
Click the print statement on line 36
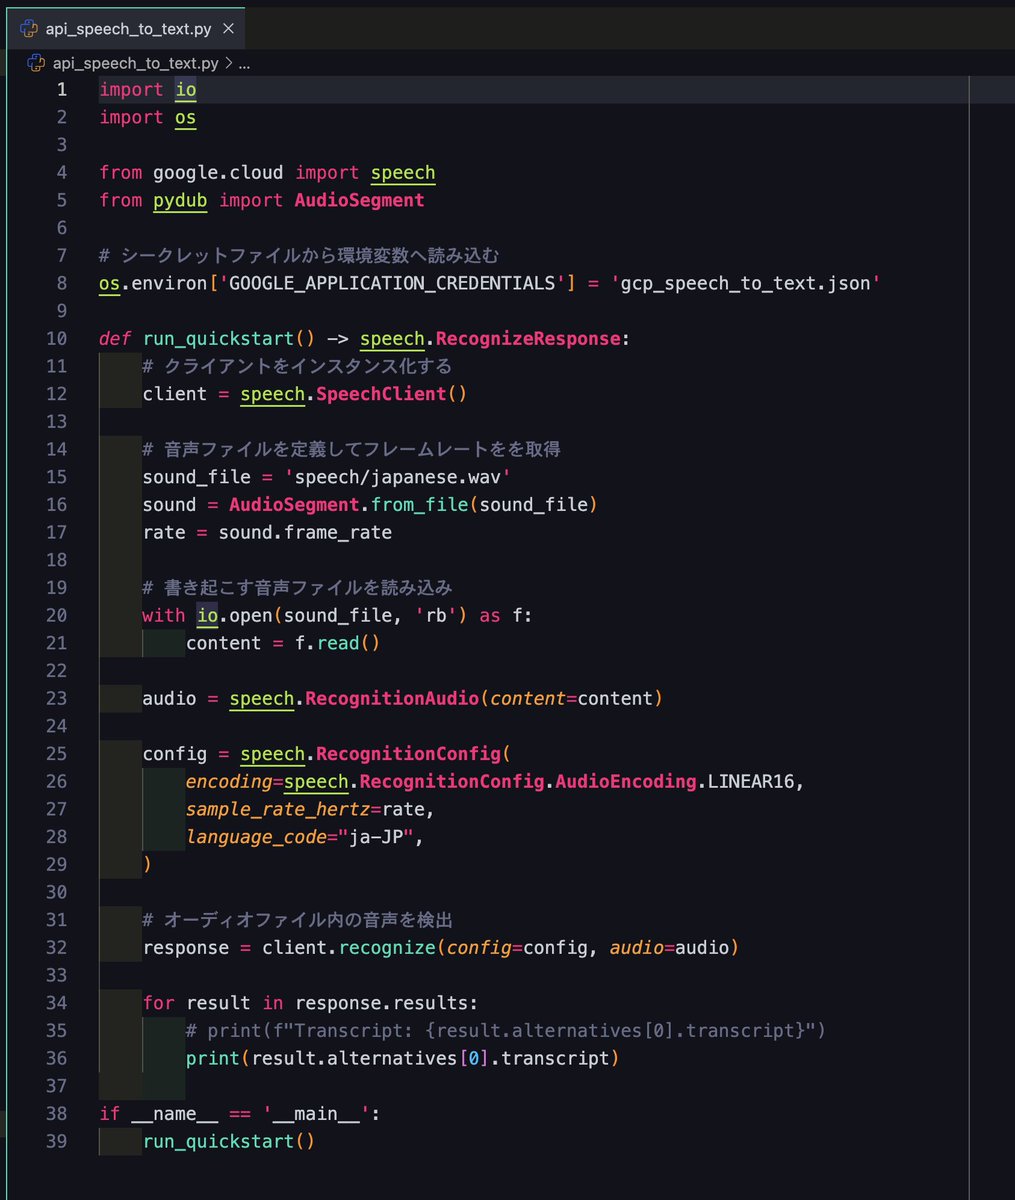tap(400, 1058)
